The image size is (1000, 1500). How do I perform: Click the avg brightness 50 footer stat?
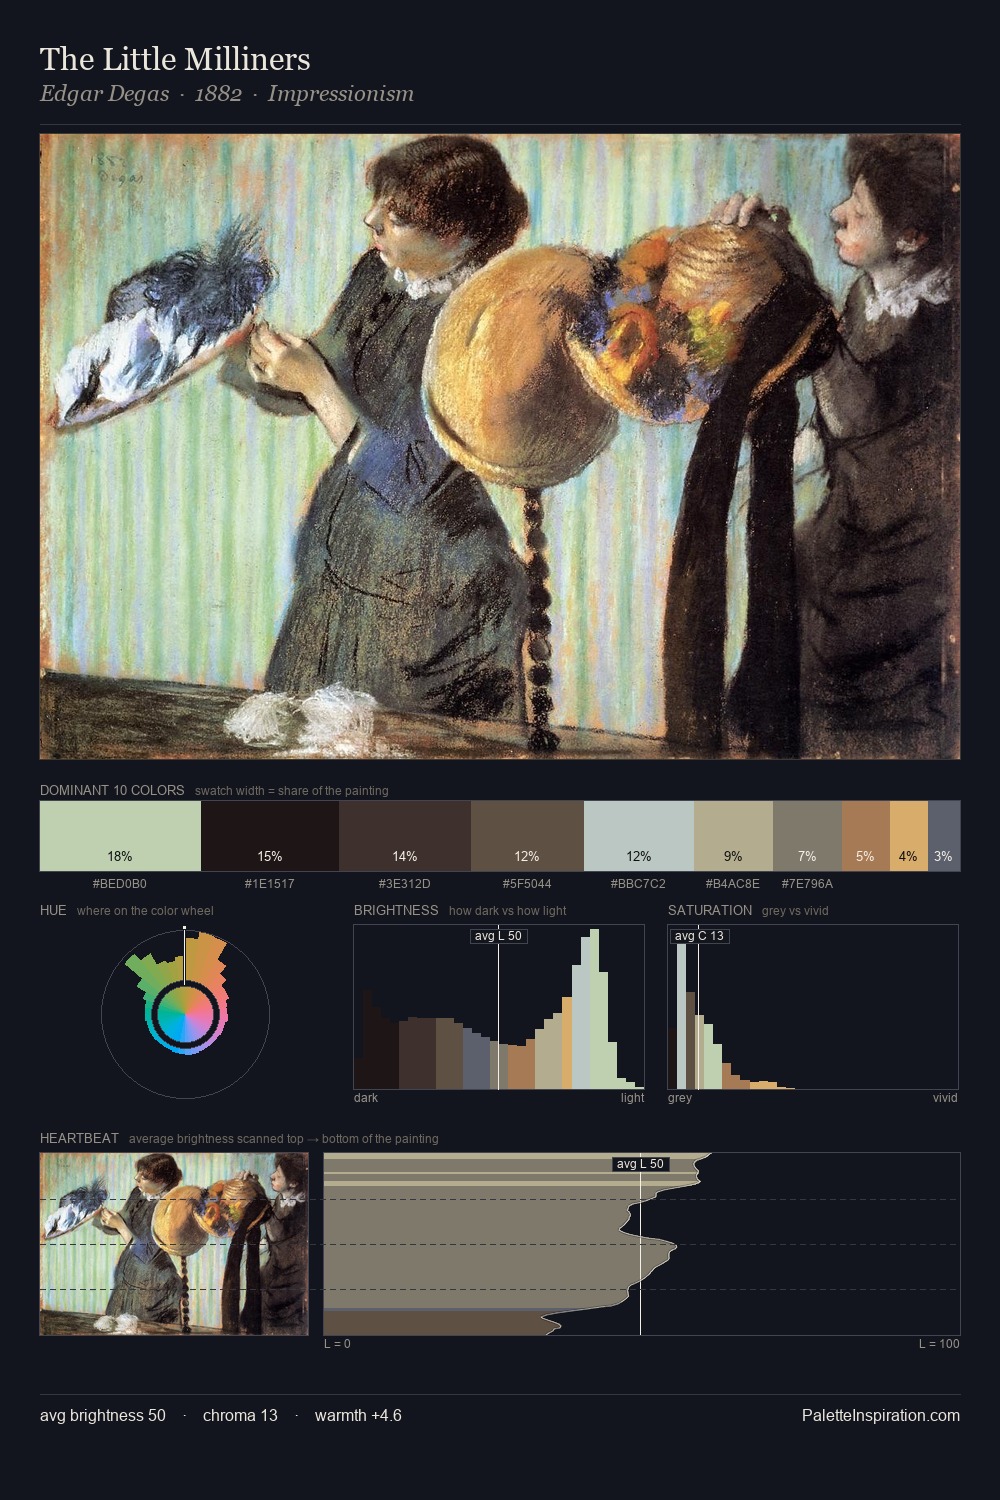click(x=103, y=1415)
